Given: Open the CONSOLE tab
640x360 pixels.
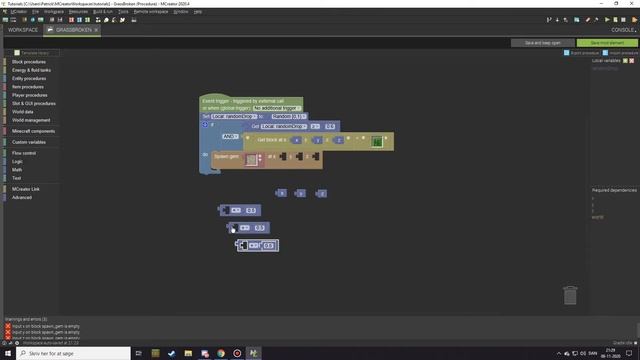Looking at the screenshot, I should (623, 30).
